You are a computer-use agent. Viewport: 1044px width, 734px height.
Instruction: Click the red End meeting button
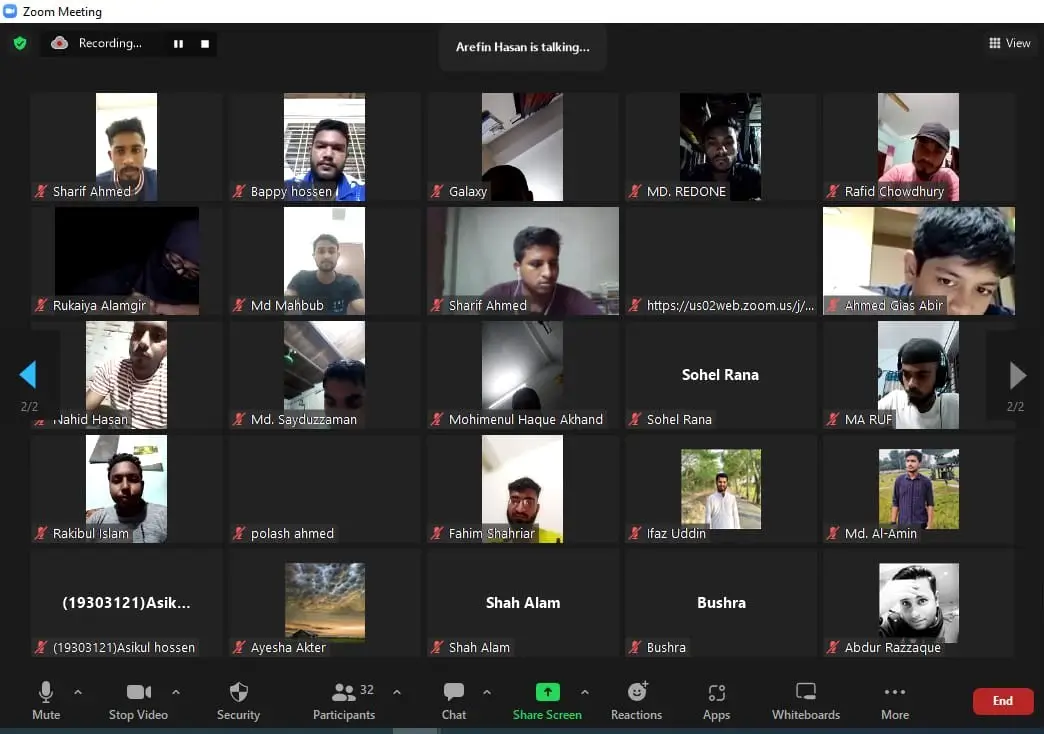[x=1003, y=701]
